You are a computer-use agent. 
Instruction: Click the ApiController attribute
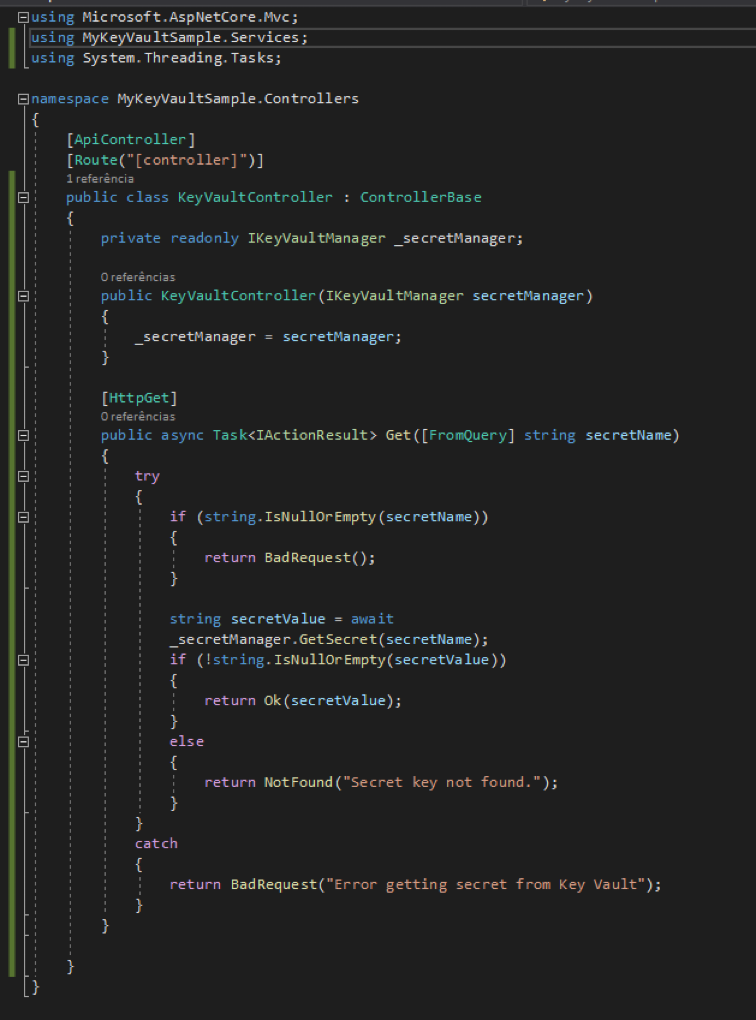130,139
